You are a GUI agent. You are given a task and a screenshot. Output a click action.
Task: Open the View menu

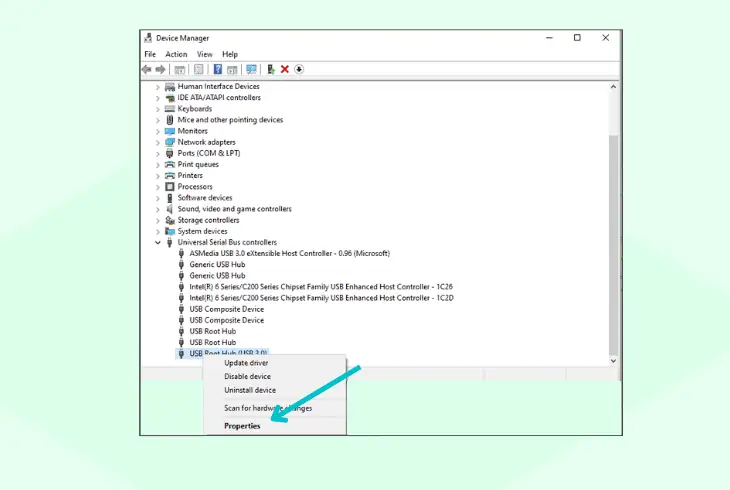click(204, 54)
